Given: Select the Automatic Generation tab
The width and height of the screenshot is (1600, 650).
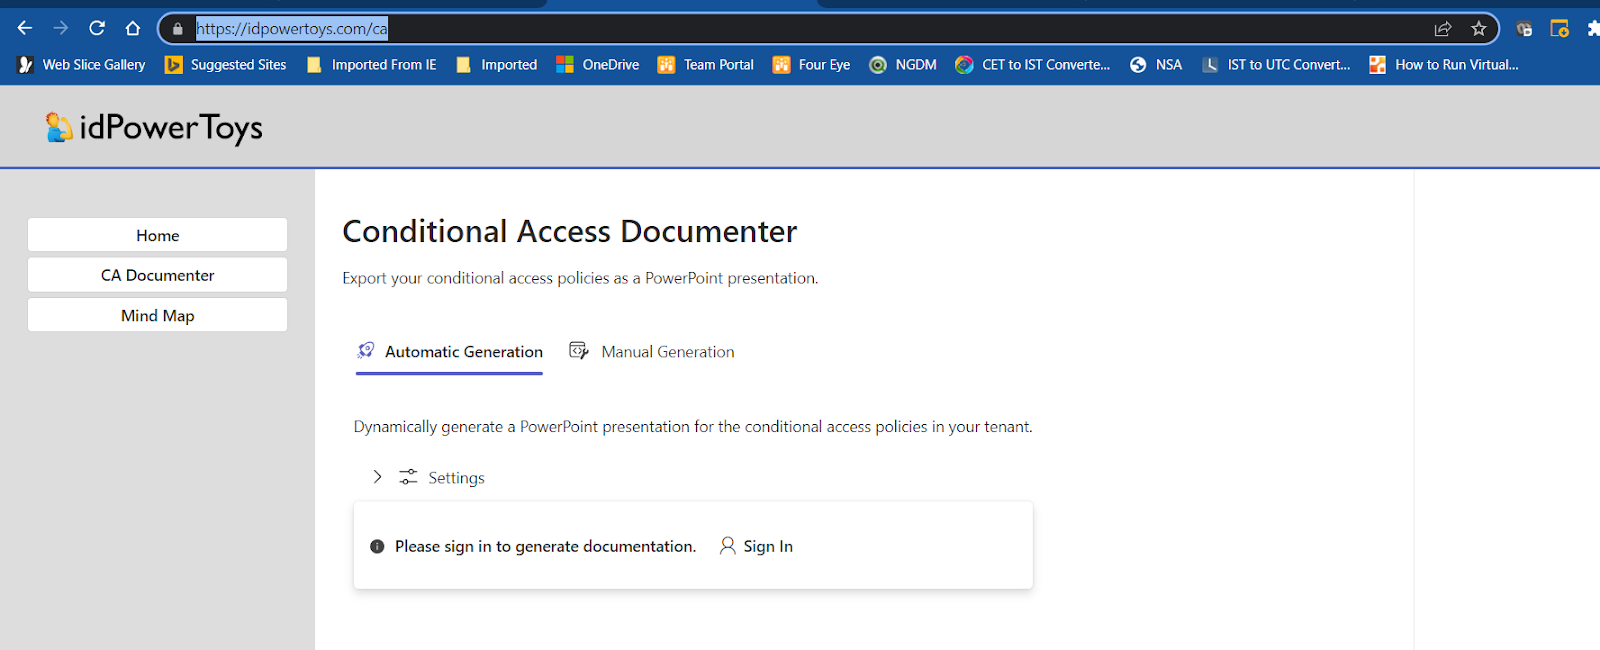Looking at the screenshot, I should click(450, 352).
